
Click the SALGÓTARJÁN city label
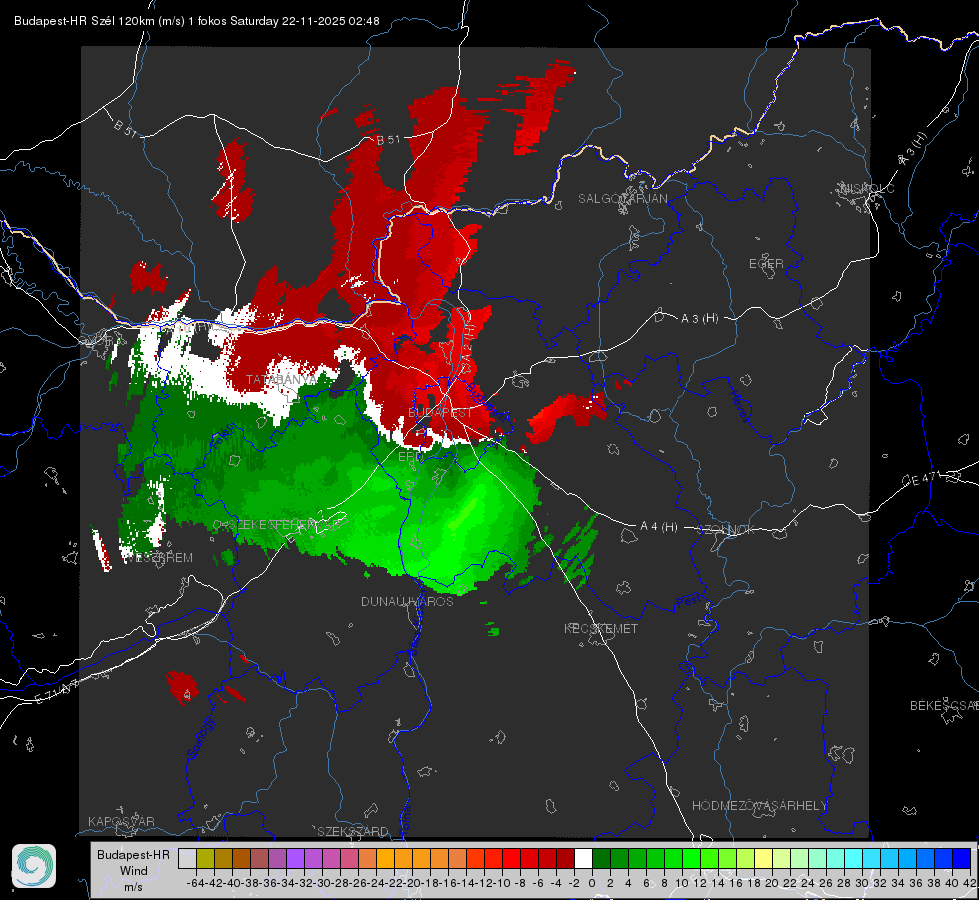[x=622, y=199]
